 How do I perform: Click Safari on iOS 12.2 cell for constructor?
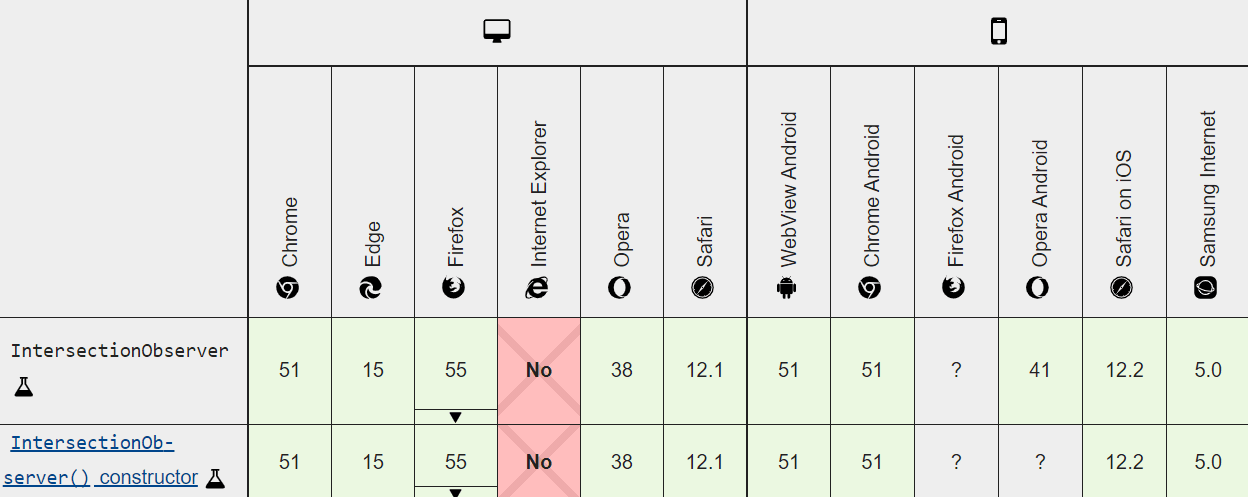[1123, 461]
